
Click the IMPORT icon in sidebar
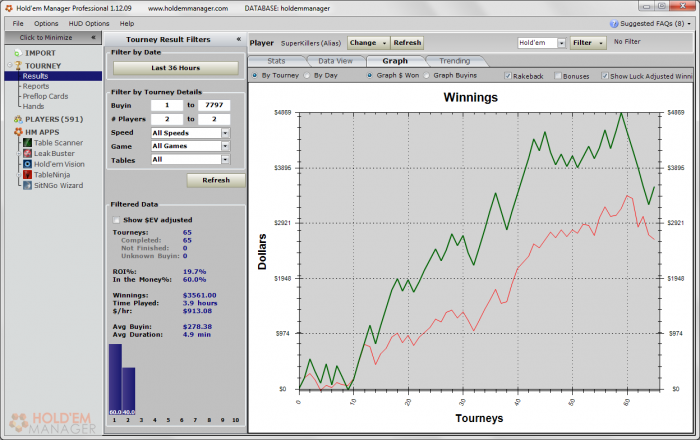[18, 53]
